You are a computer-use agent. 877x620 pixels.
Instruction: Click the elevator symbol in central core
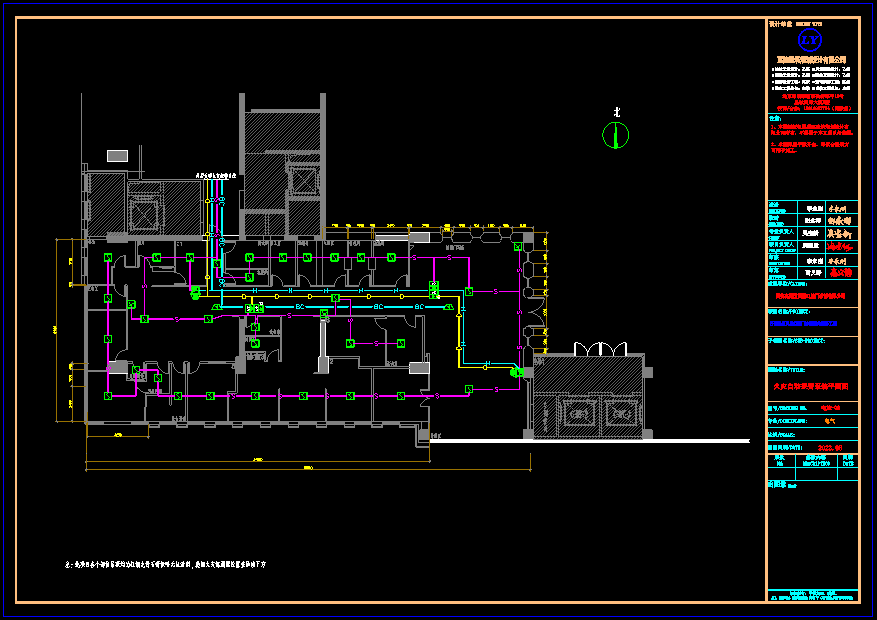click(x=302, y=181)
